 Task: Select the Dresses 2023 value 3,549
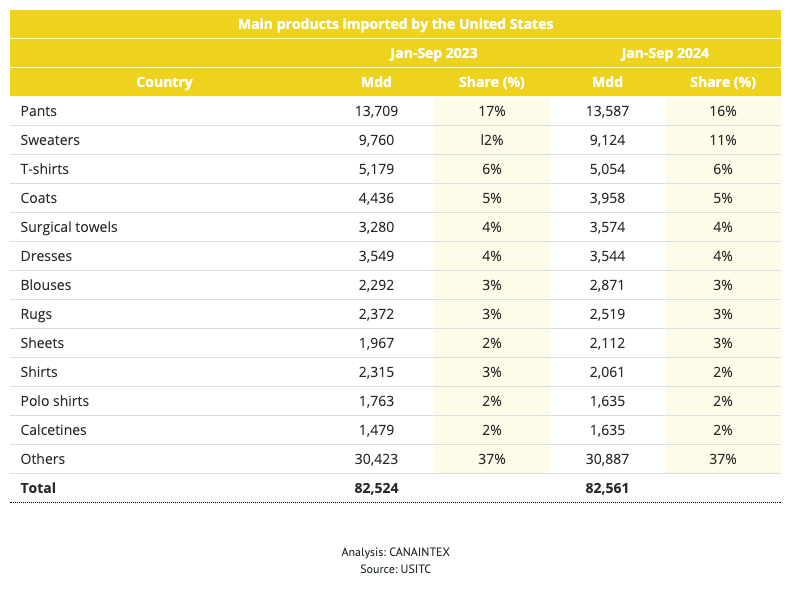(376, 256)
